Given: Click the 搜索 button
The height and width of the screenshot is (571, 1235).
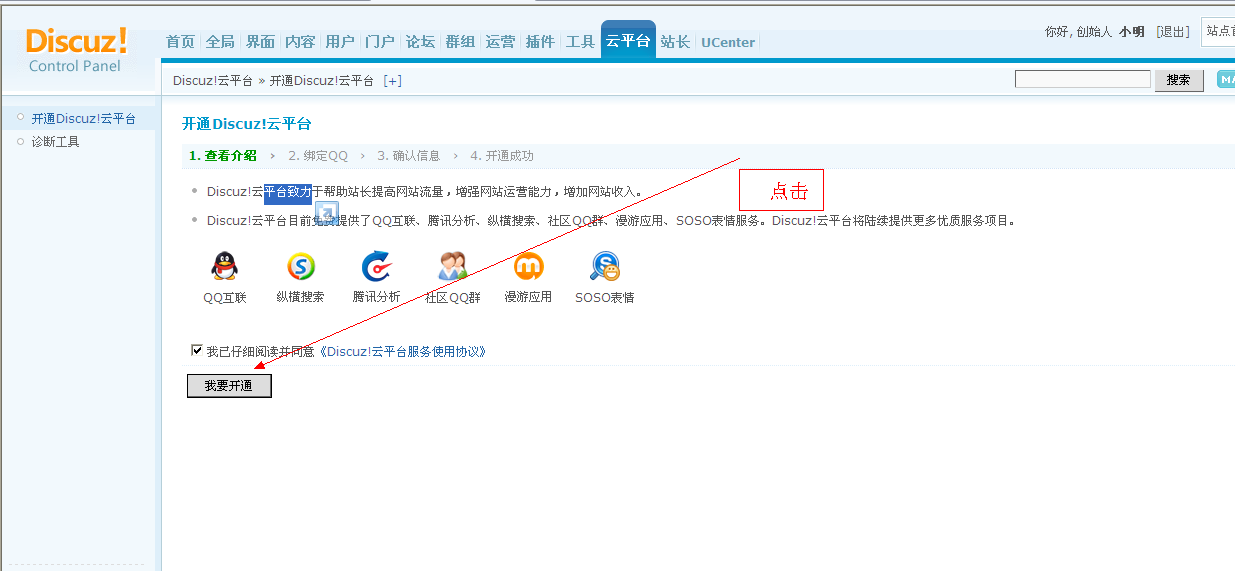Looking at the screenshot, I should coord(1179,80).
